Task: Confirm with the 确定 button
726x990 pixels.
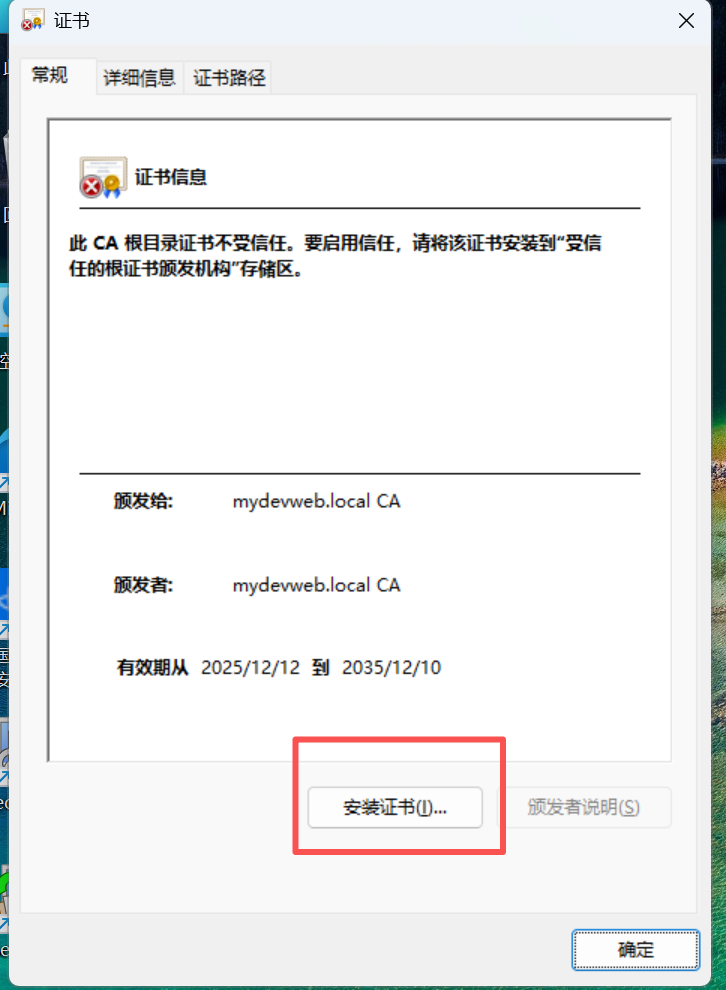Action: [636, 950]
